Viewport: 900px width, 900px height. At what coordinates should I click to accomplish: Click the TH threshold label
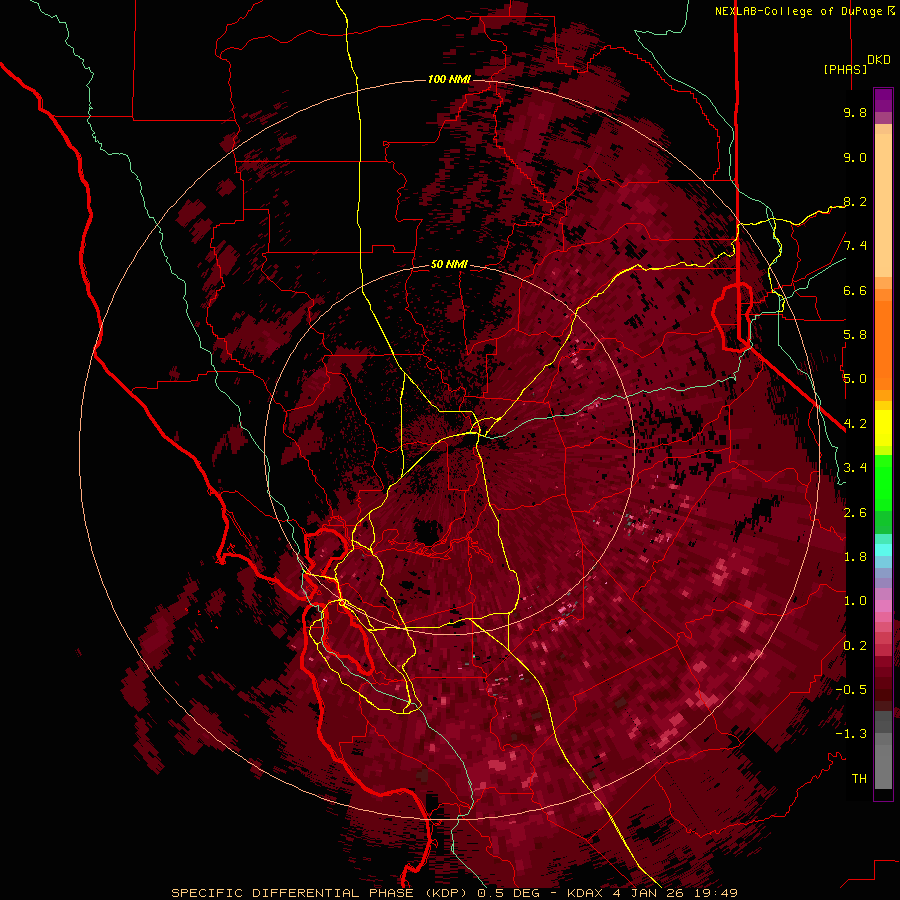coord(859,779)
